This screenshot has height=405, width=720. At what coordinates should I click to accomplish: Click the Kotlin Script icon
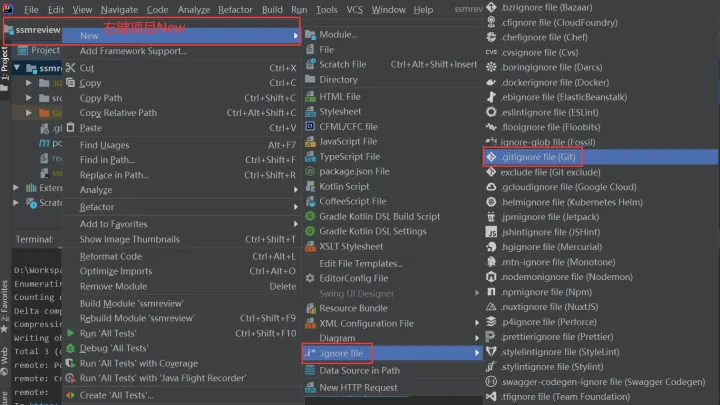point(310,186)
